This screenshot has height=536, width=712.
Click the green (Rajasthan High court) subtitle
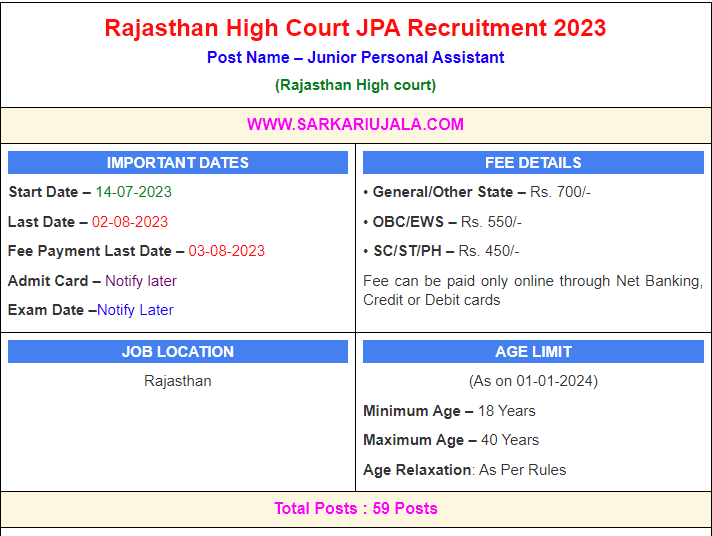[x=355, y=85]
